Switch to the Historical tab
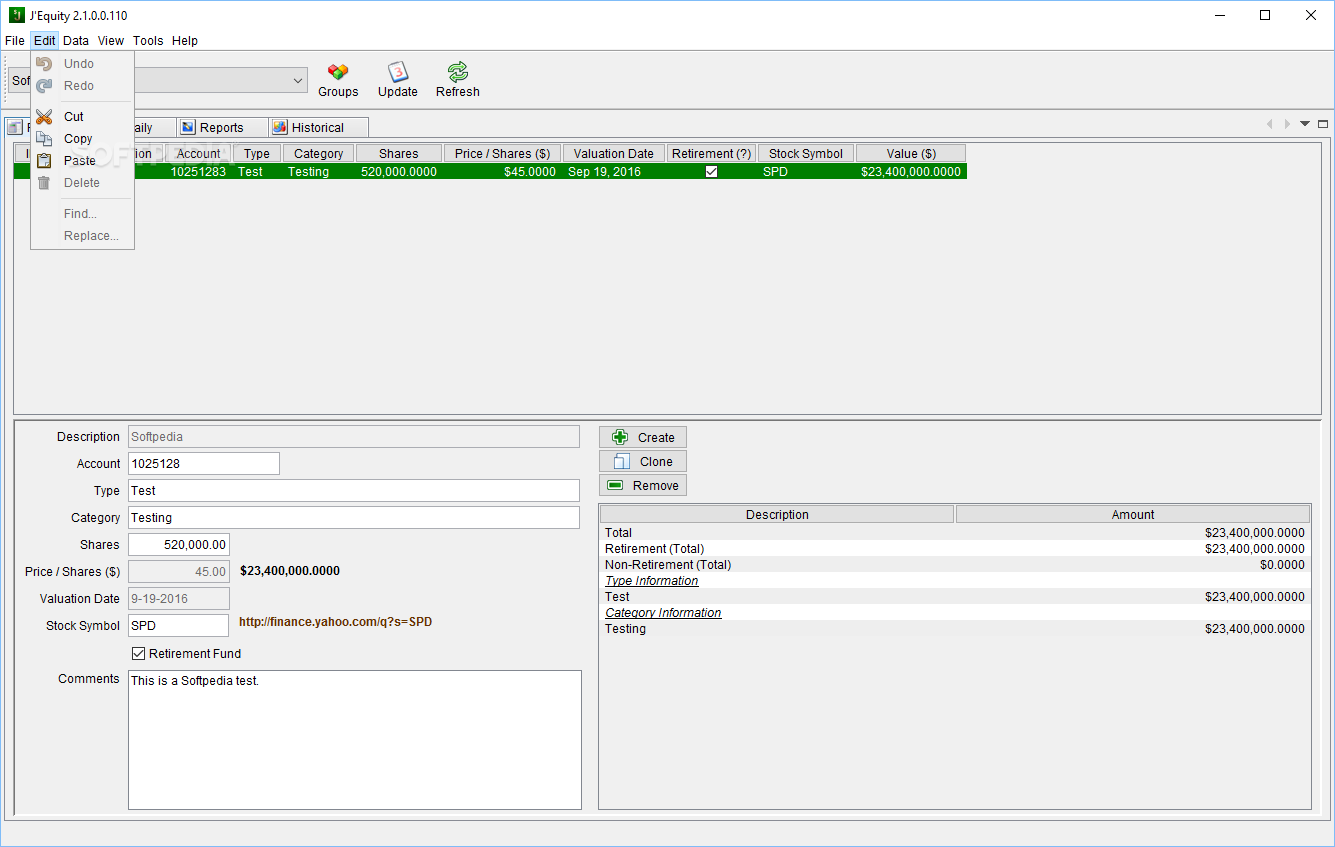This screenshot has height=847, width=1335. click(x=318, y=128)
